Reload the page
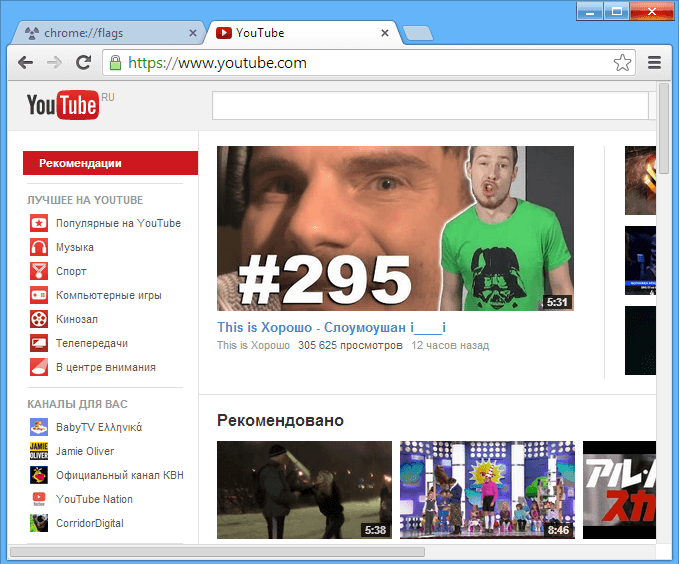Screen dimensions: 679x564 84,63
